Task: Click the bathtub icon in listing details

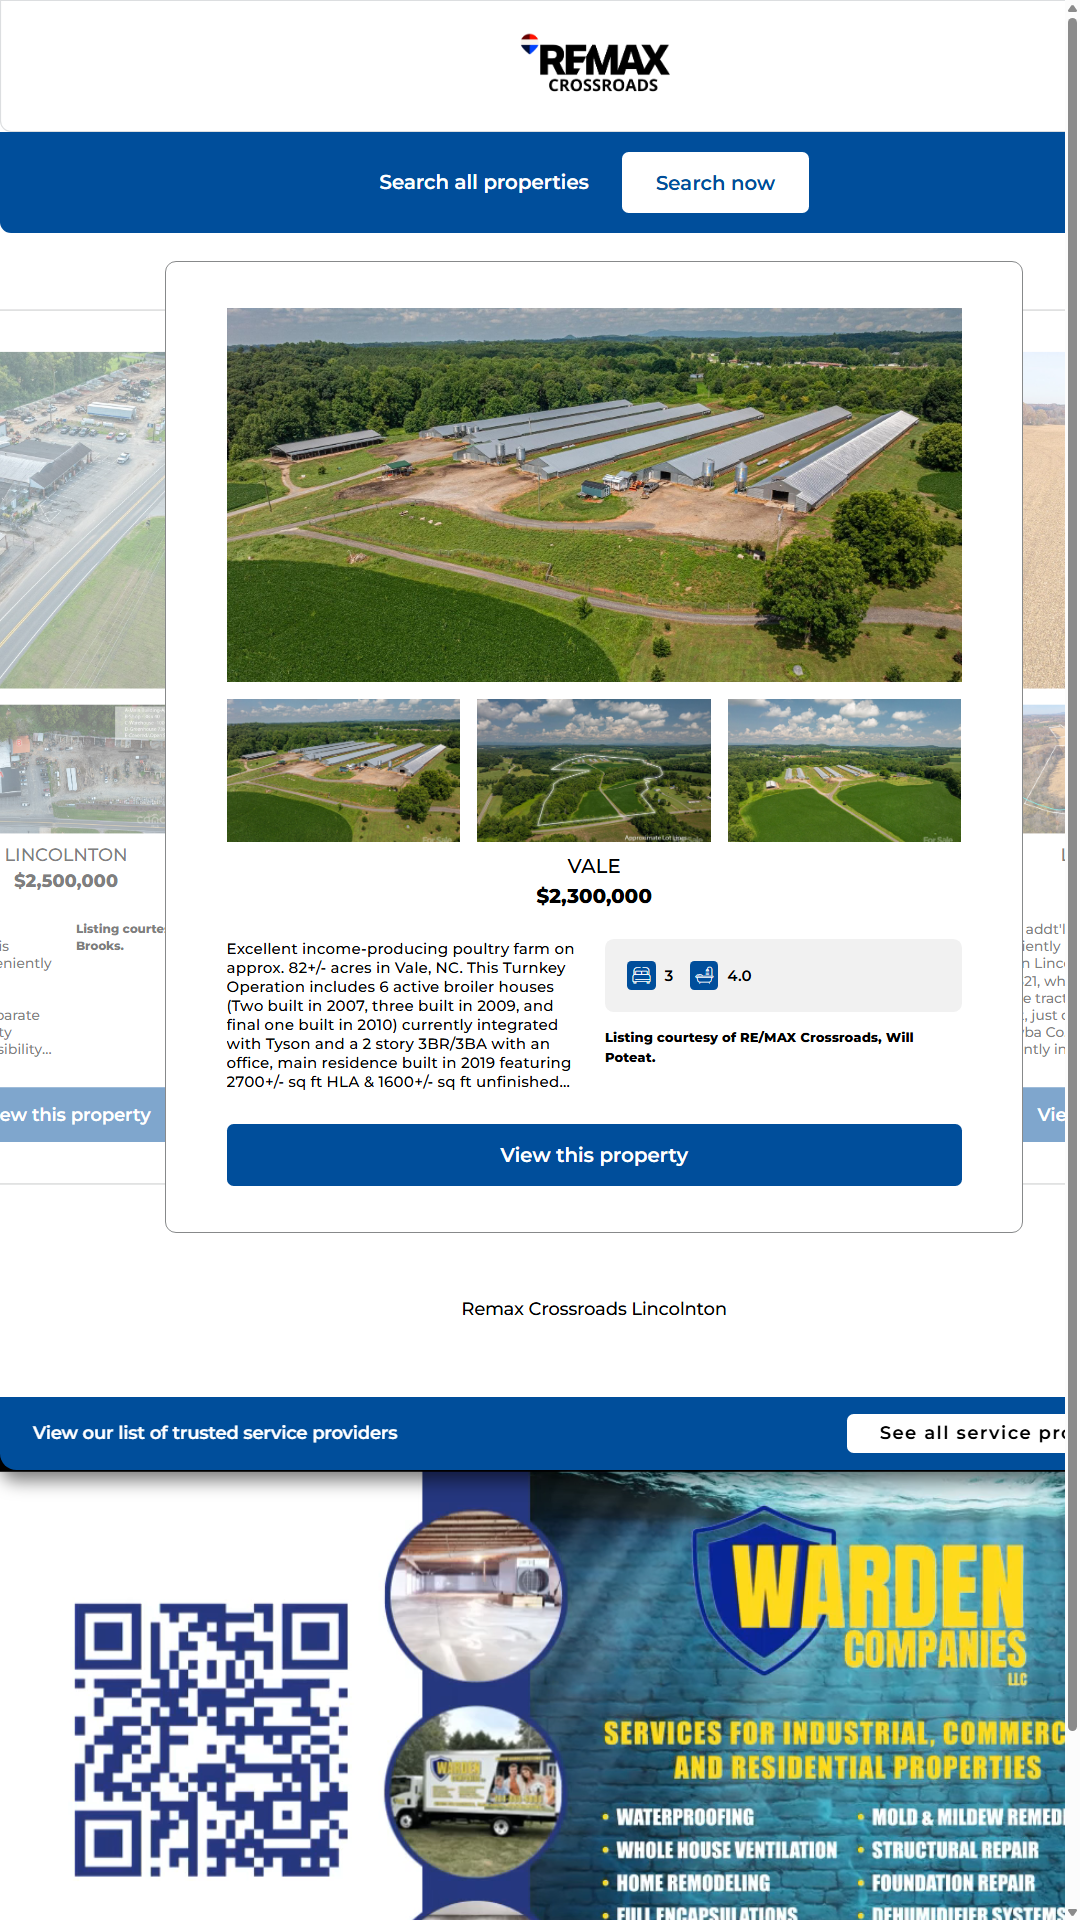Action: 704,975
